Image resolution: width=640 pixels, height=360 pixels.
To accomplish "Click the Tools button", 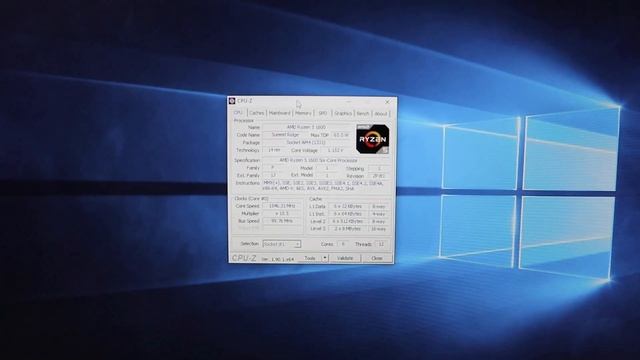I will click(310, 258).
